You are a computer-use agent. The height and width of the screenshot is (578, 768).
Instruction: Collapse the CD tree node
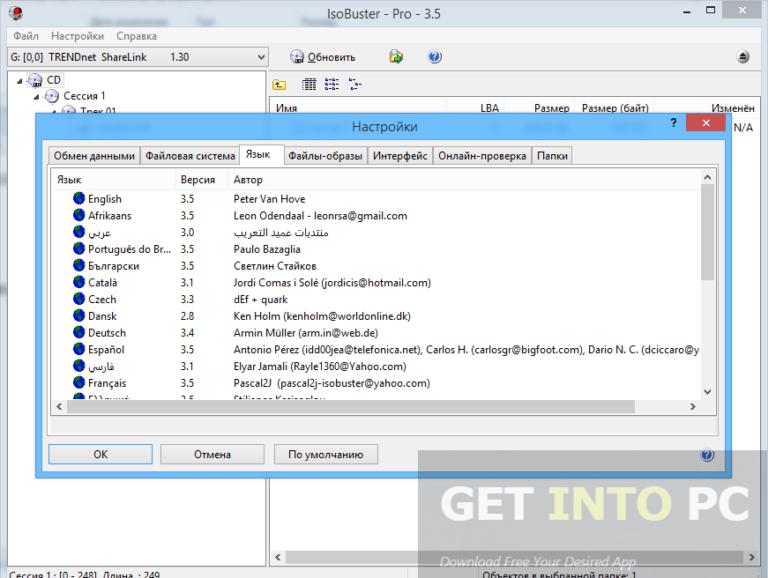tap(20, 81)
